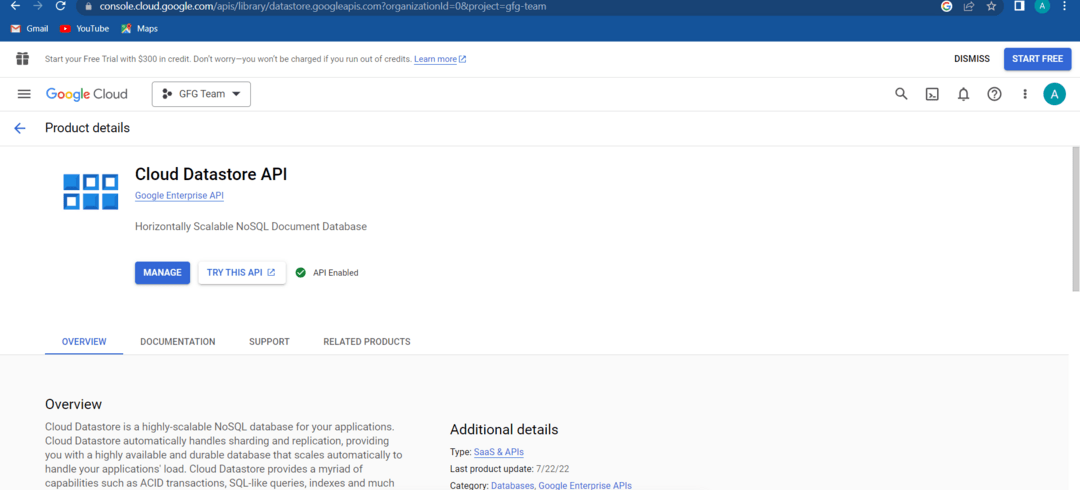Go back with Product details arrow
The height and width of the screenshot is (490, 1080).
coord(20,128)
